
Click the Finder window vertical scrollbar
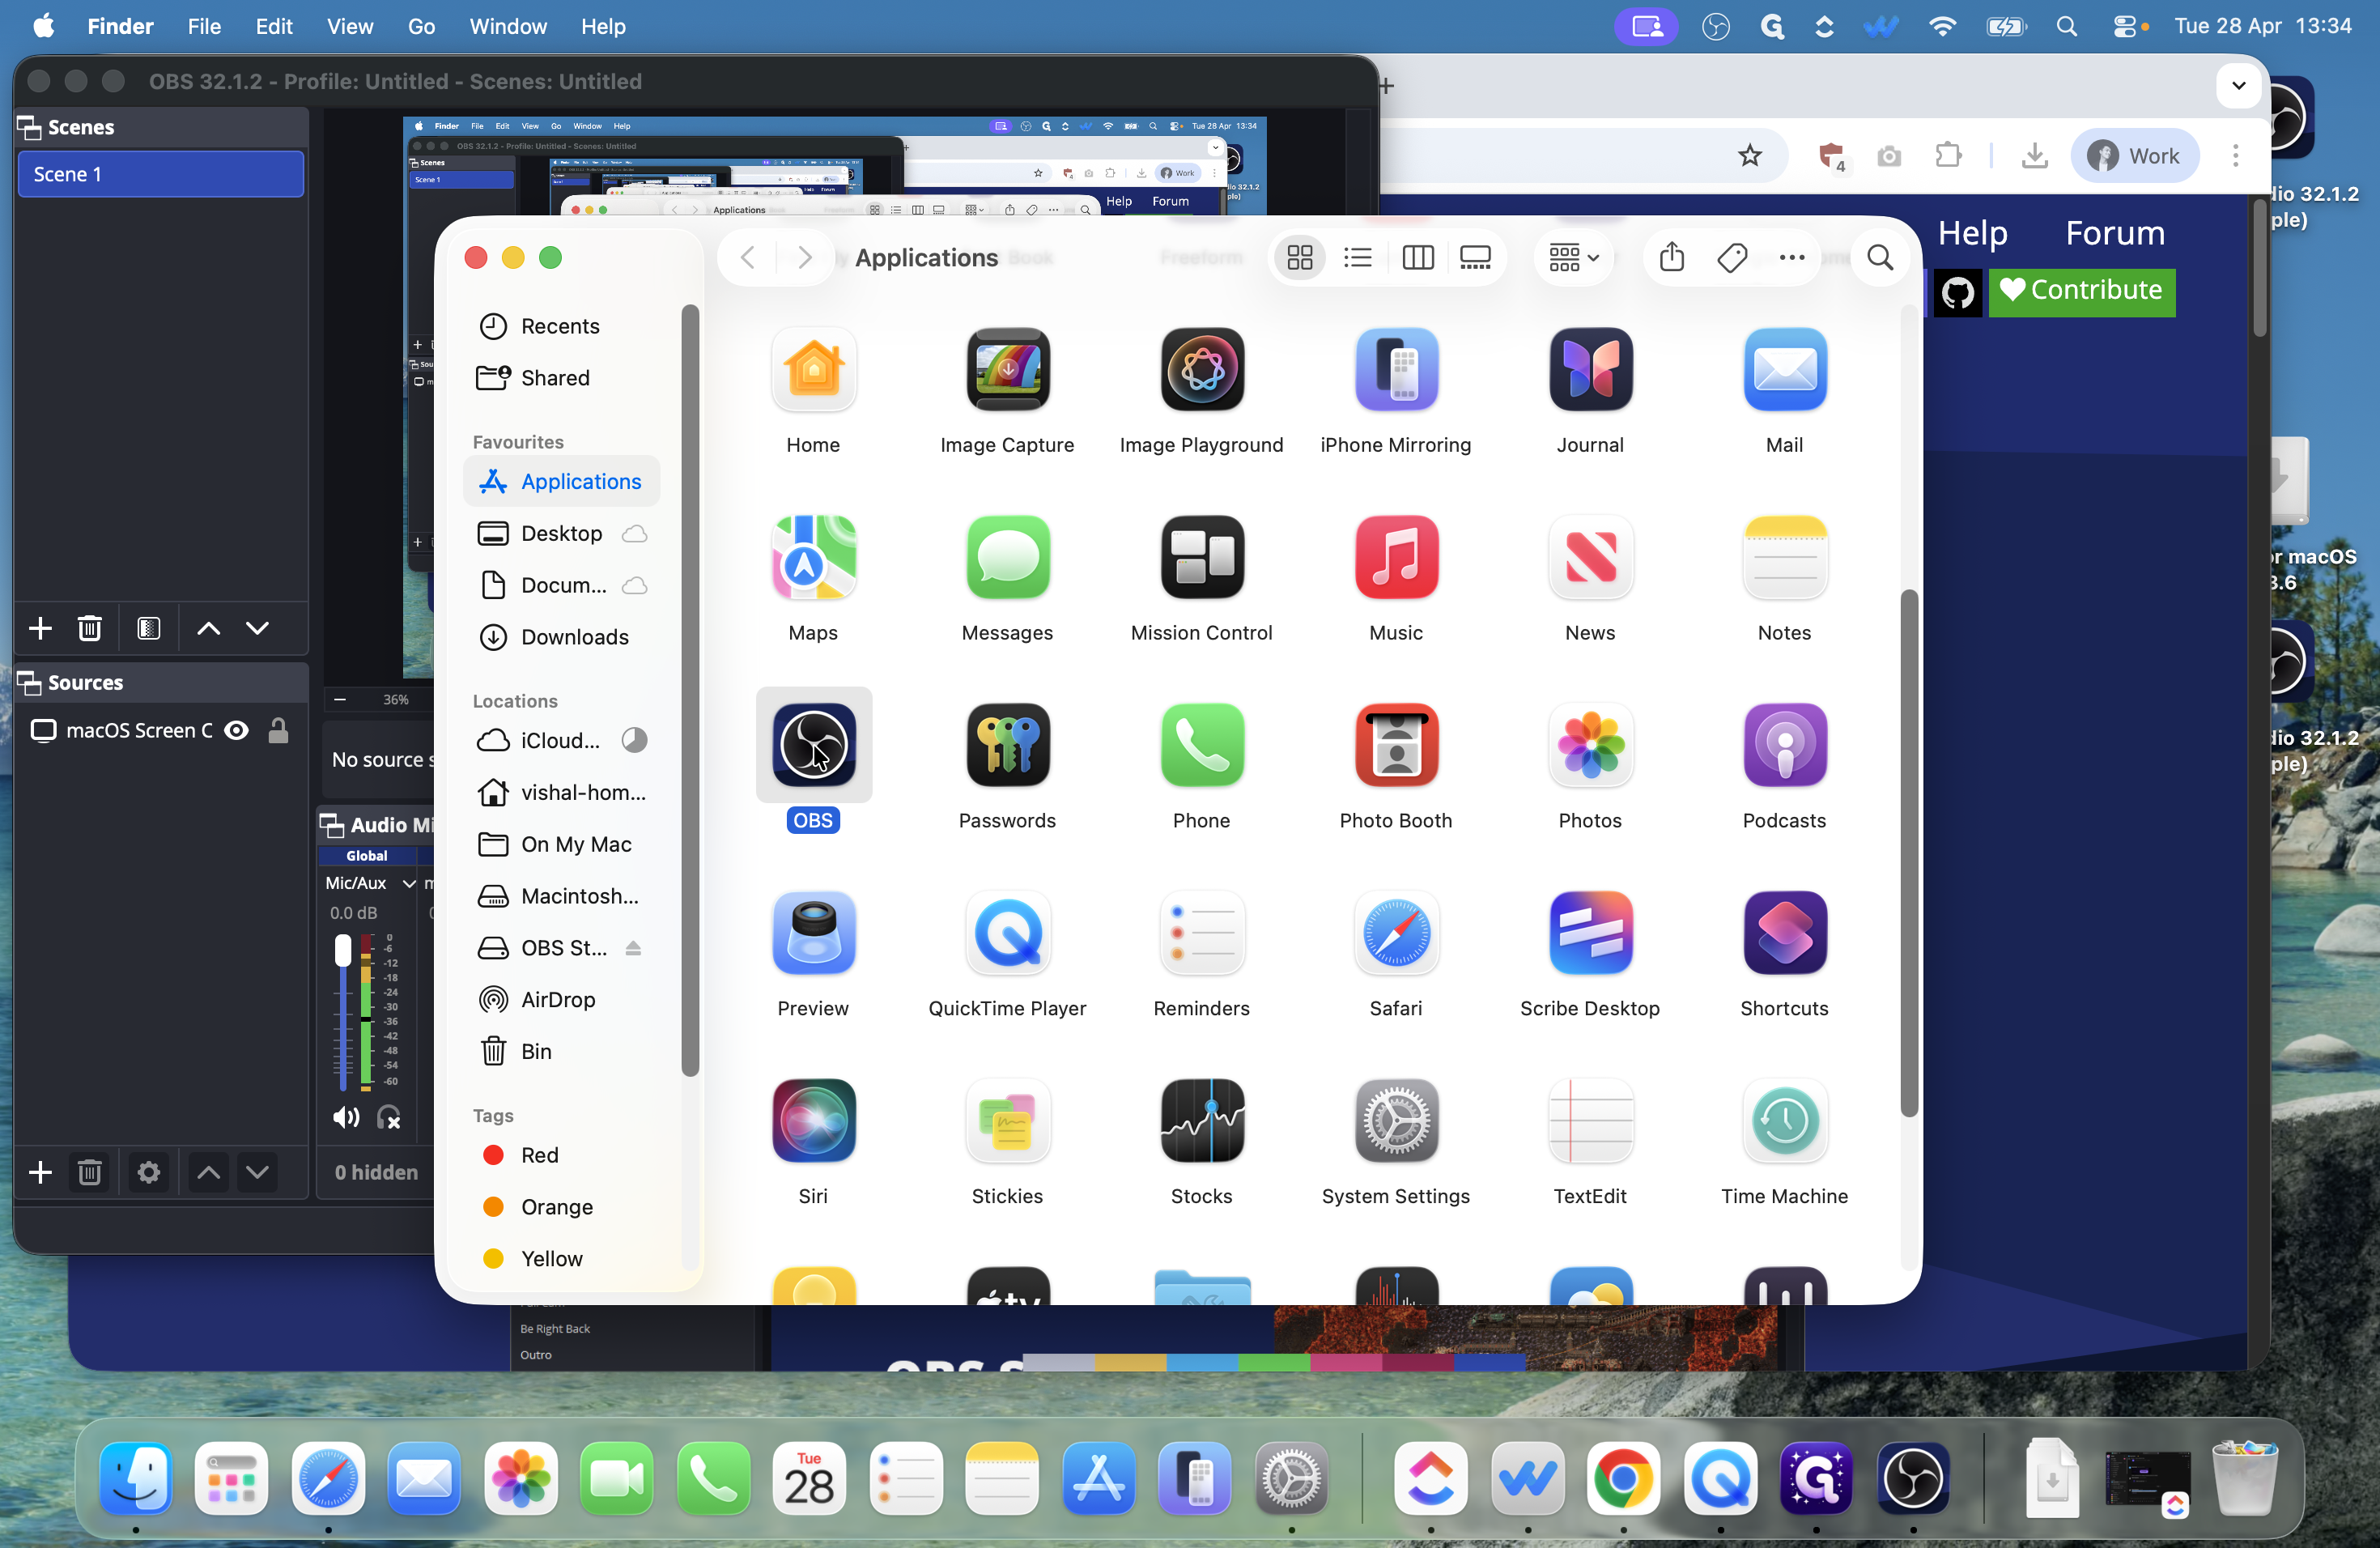tap(1908, 852)
